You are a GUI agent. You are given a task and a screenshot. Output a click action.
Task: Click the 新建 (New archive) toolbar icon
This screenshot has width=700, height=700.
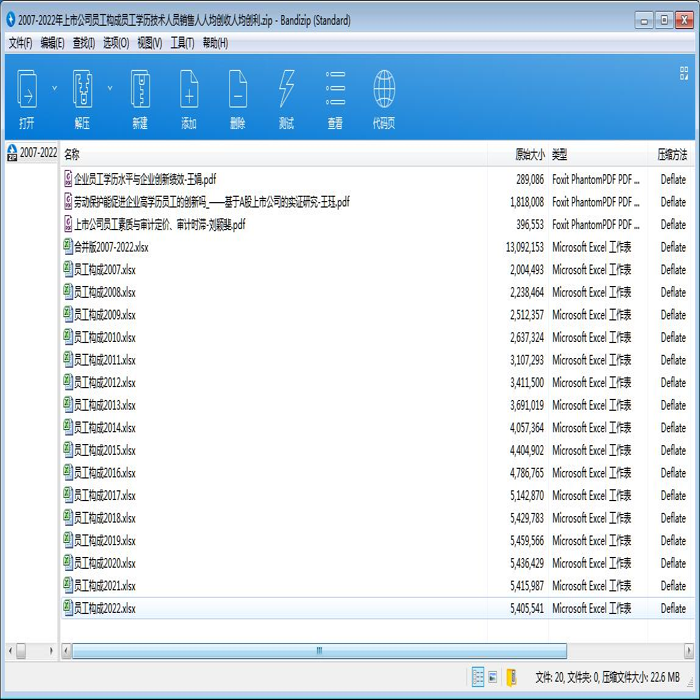[140, 99]
